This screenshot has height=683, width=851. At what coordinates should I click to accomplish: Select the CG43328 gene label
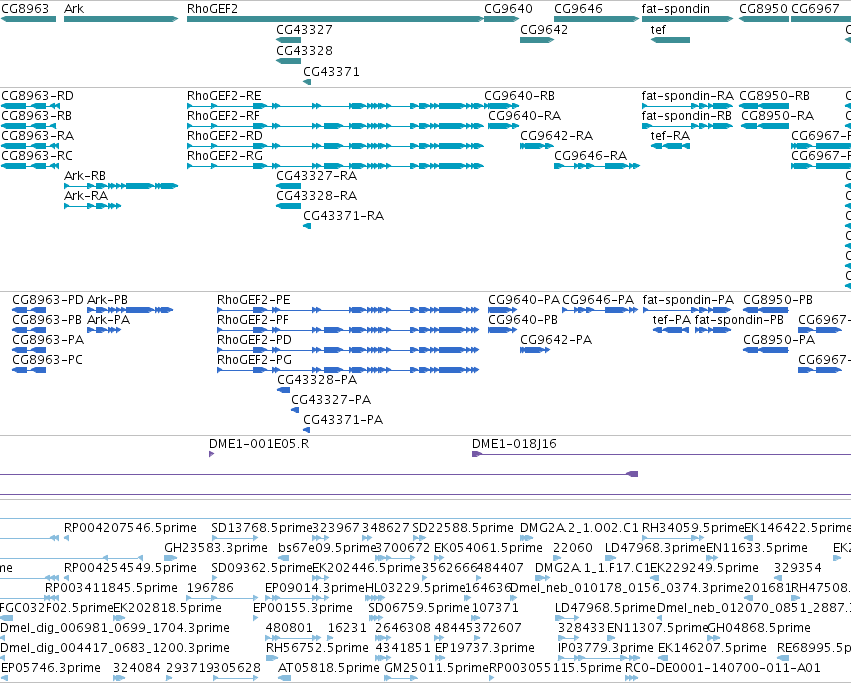click(304, 50)
